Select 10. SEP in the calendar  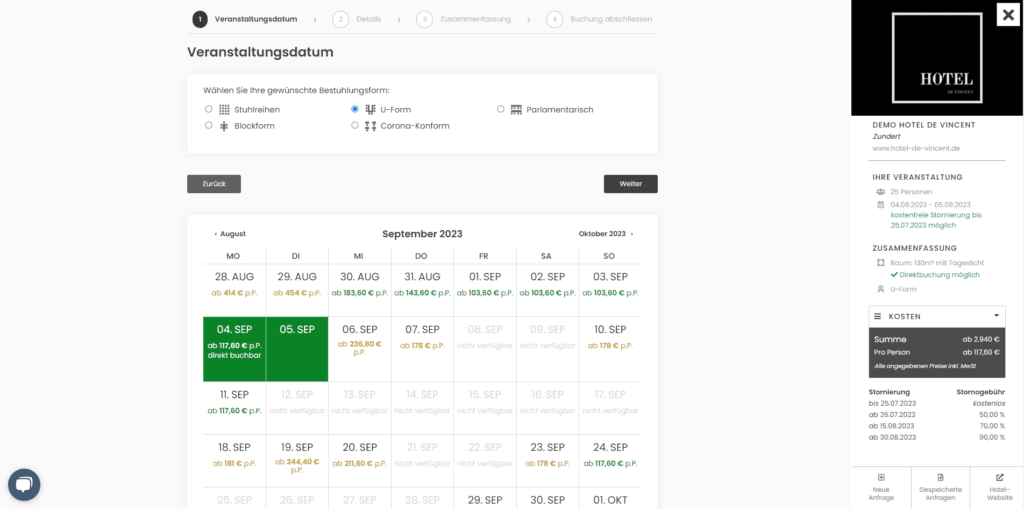pyautogui.click(x=610, y=336)
